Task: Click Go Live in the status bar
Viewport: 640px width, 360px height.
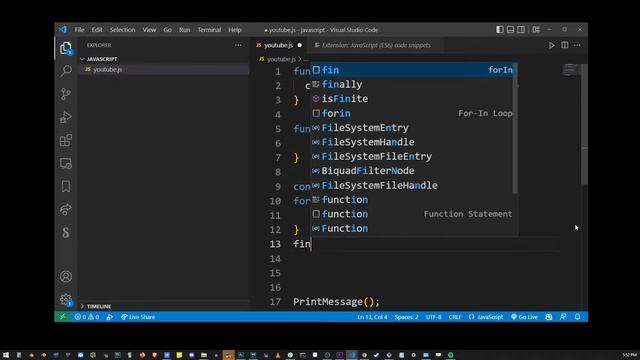Action: click(524, 317)
